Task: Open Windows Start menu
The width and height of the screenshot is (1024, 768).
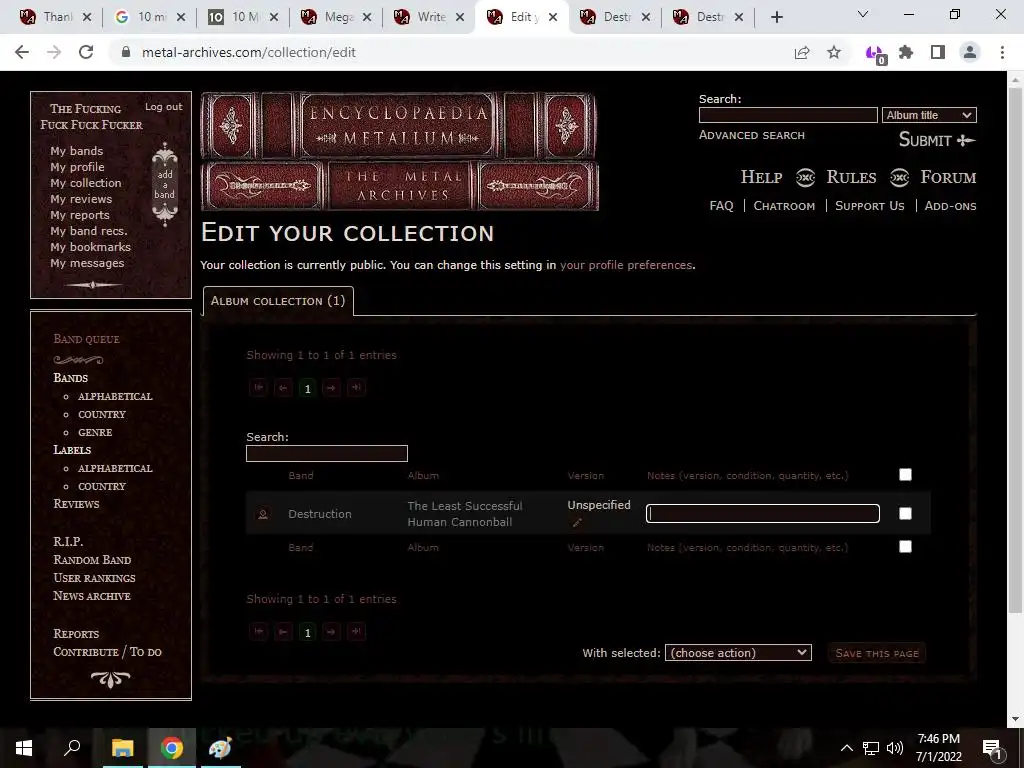Action: [24, 748]
